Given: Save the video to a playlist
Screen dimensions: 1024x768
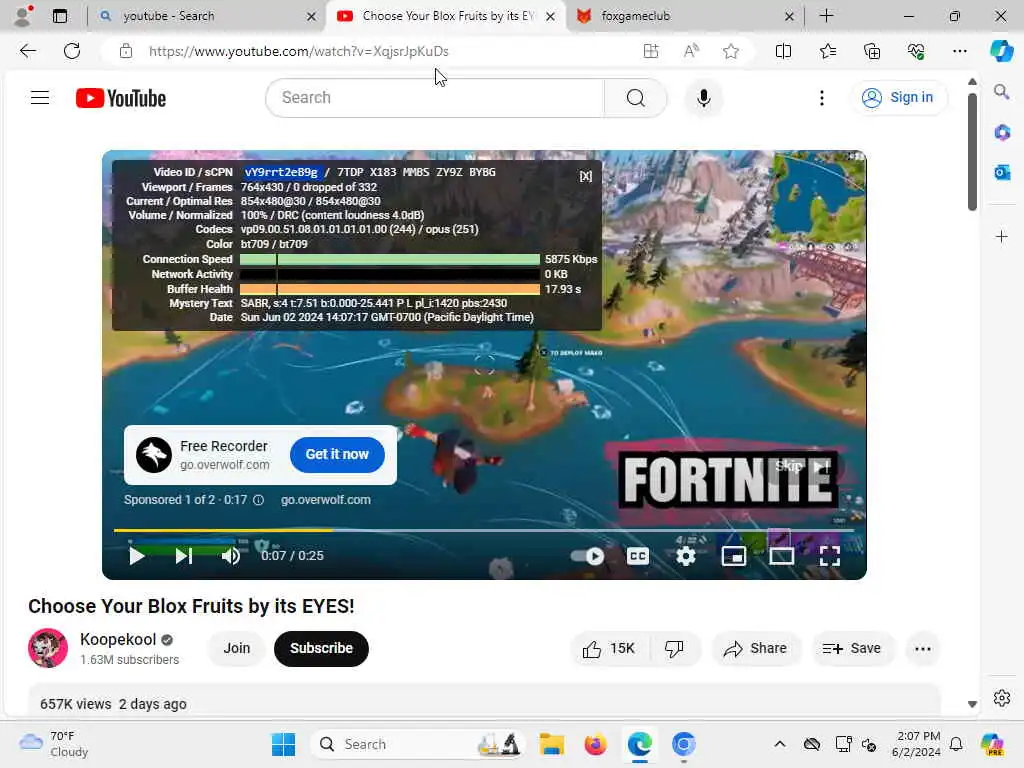Looking at the screenshot, I should pos(852,648).
